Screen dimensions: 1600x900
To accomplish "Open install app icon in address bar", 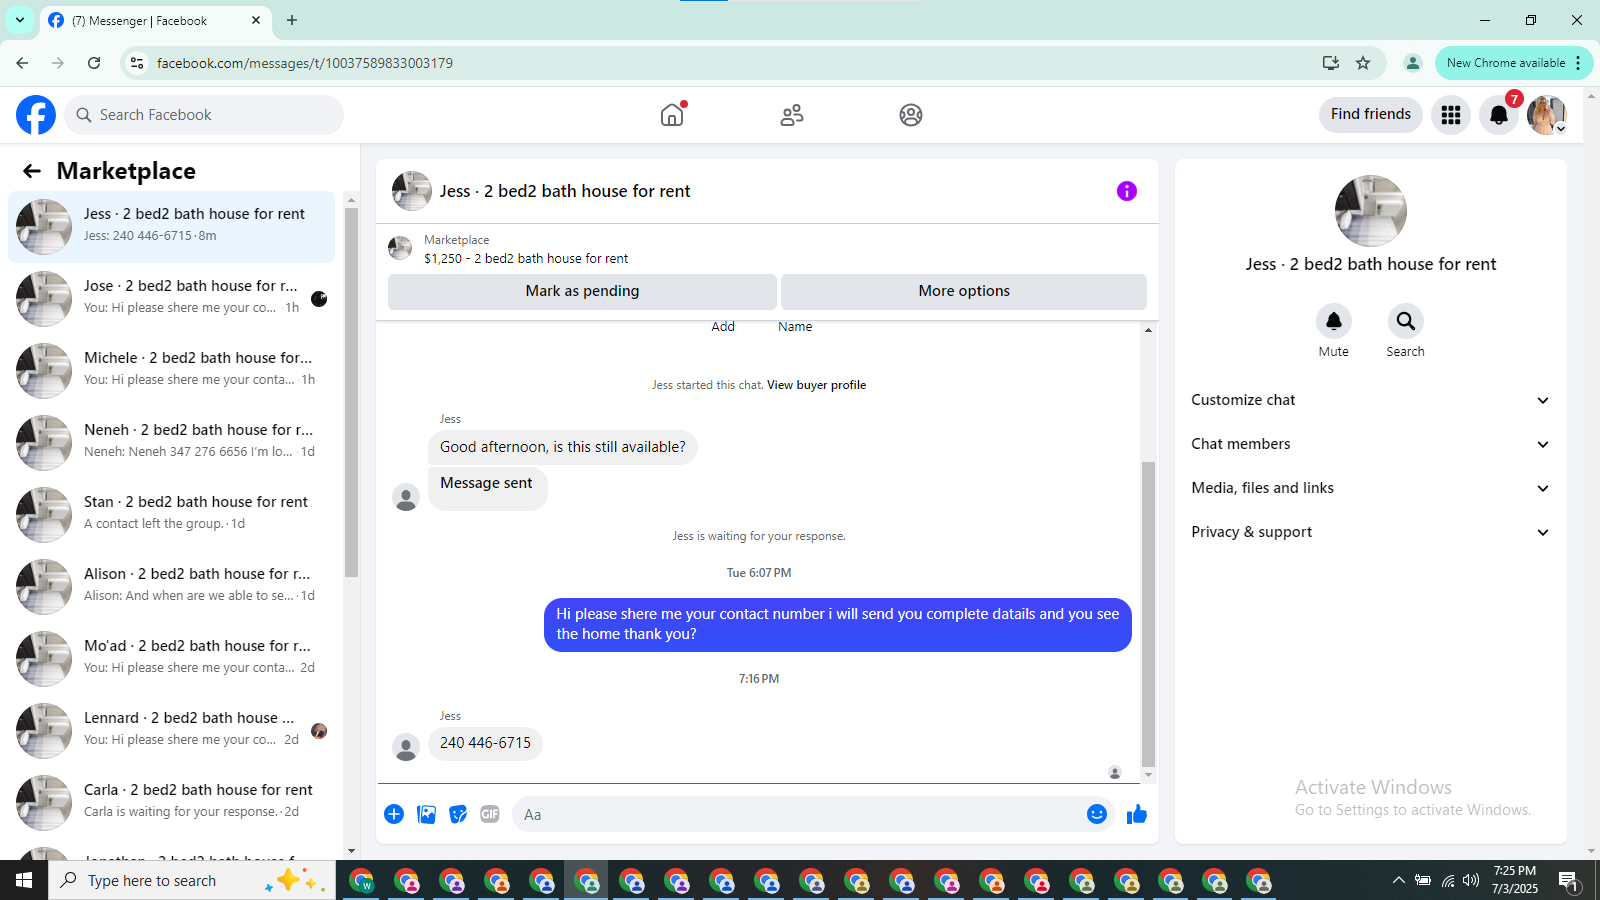I will pyautogui.click(x=1331, y=63).
